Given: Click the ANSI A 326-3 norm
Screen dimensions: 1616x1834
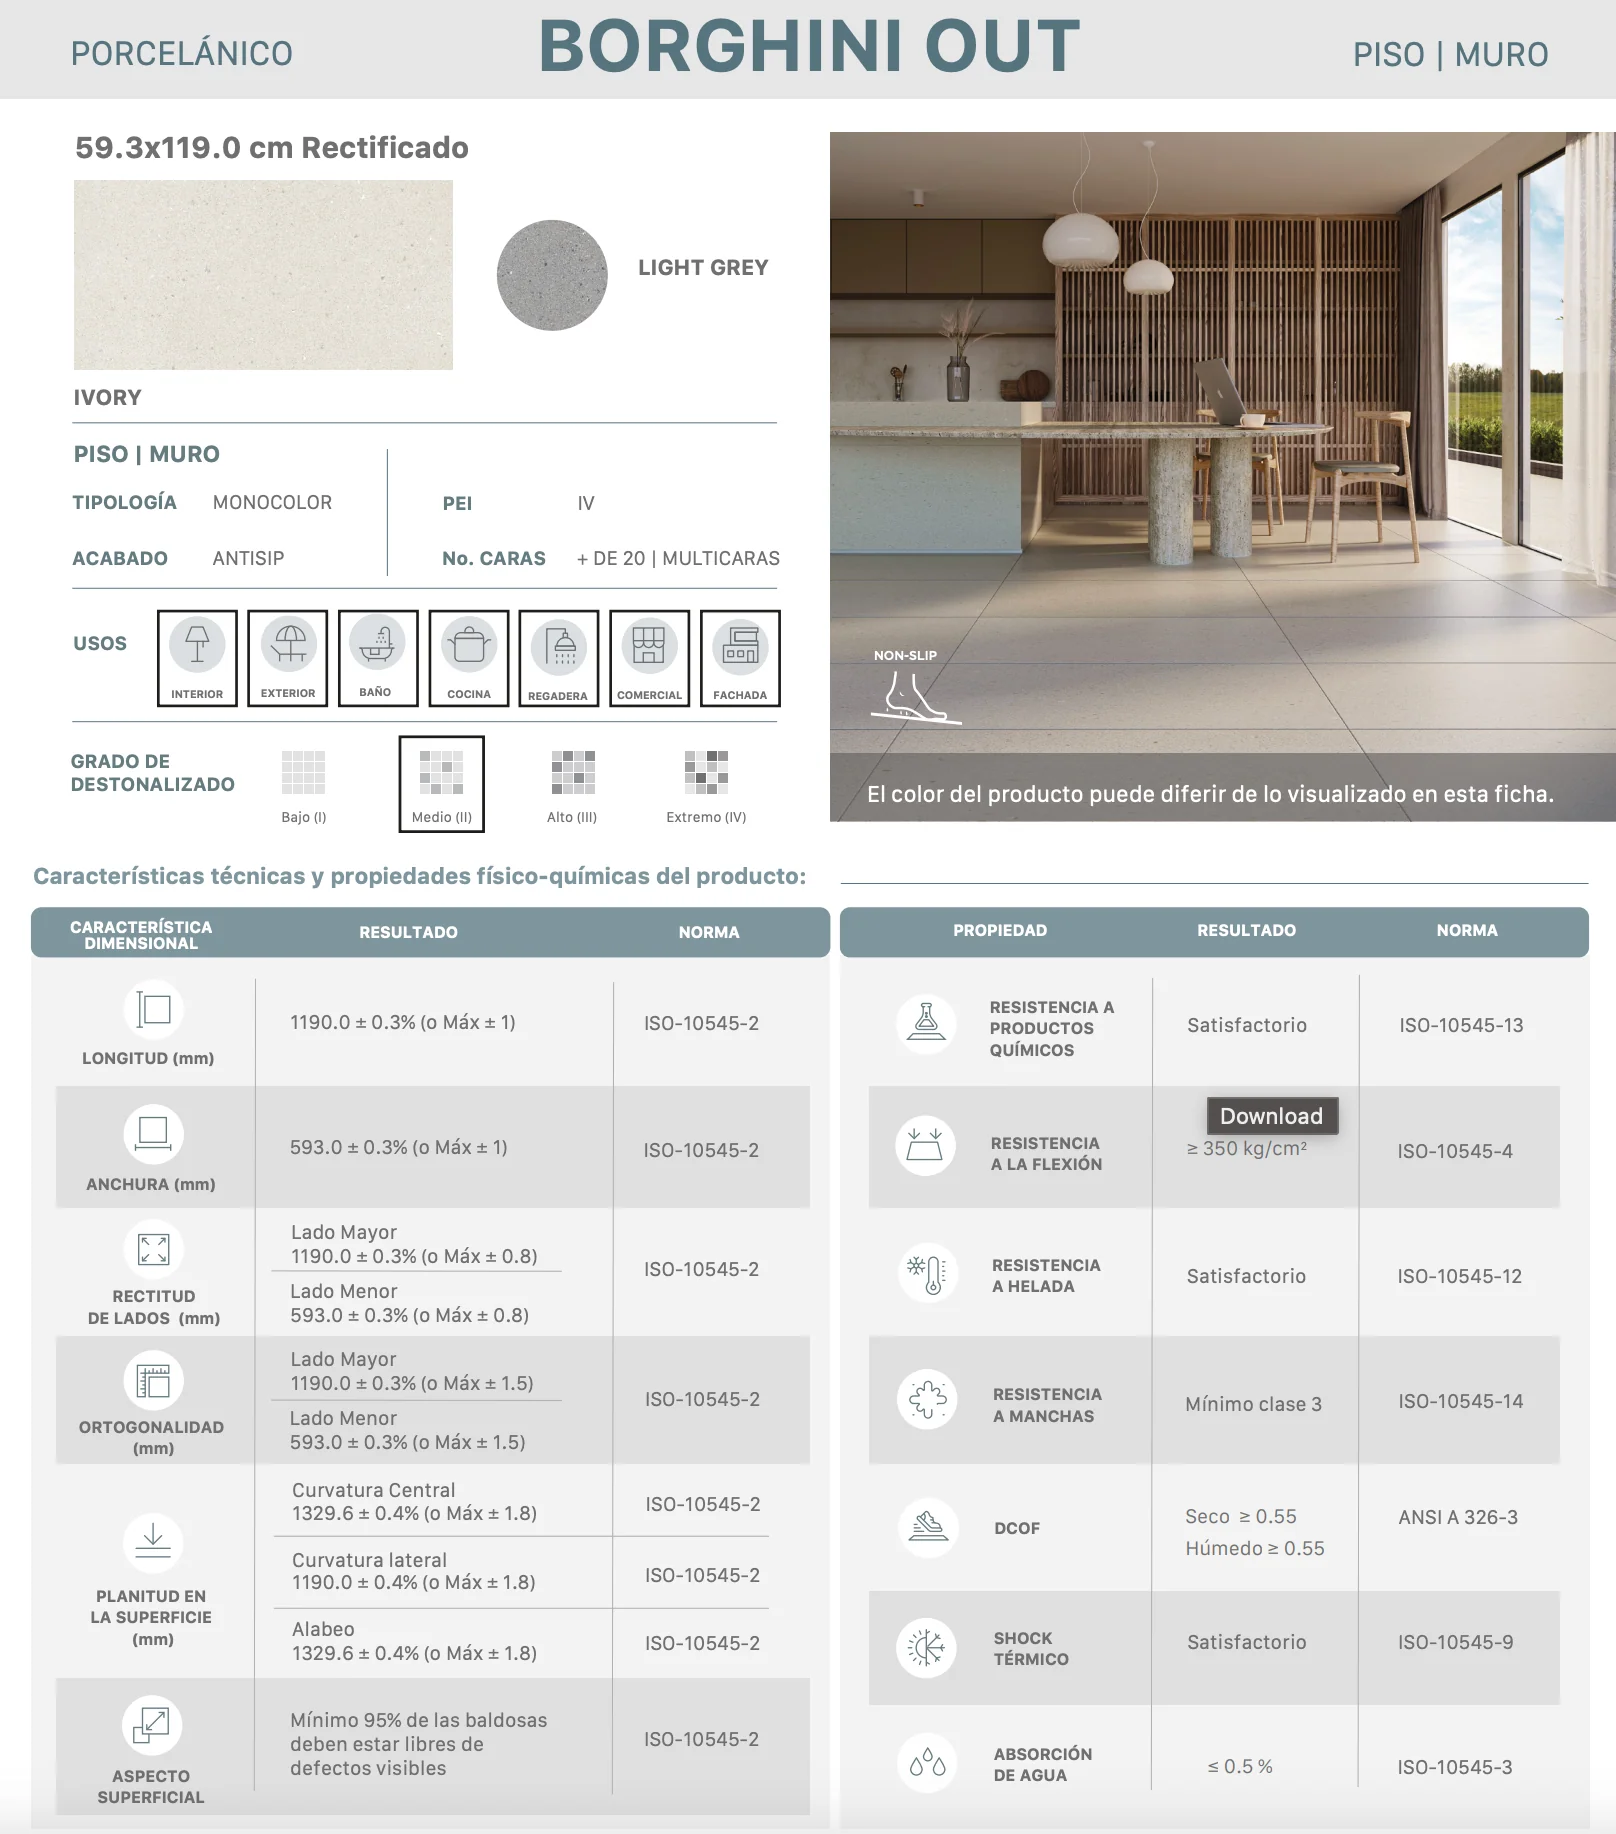Looking at the screenshot, I should 1458,1518.
